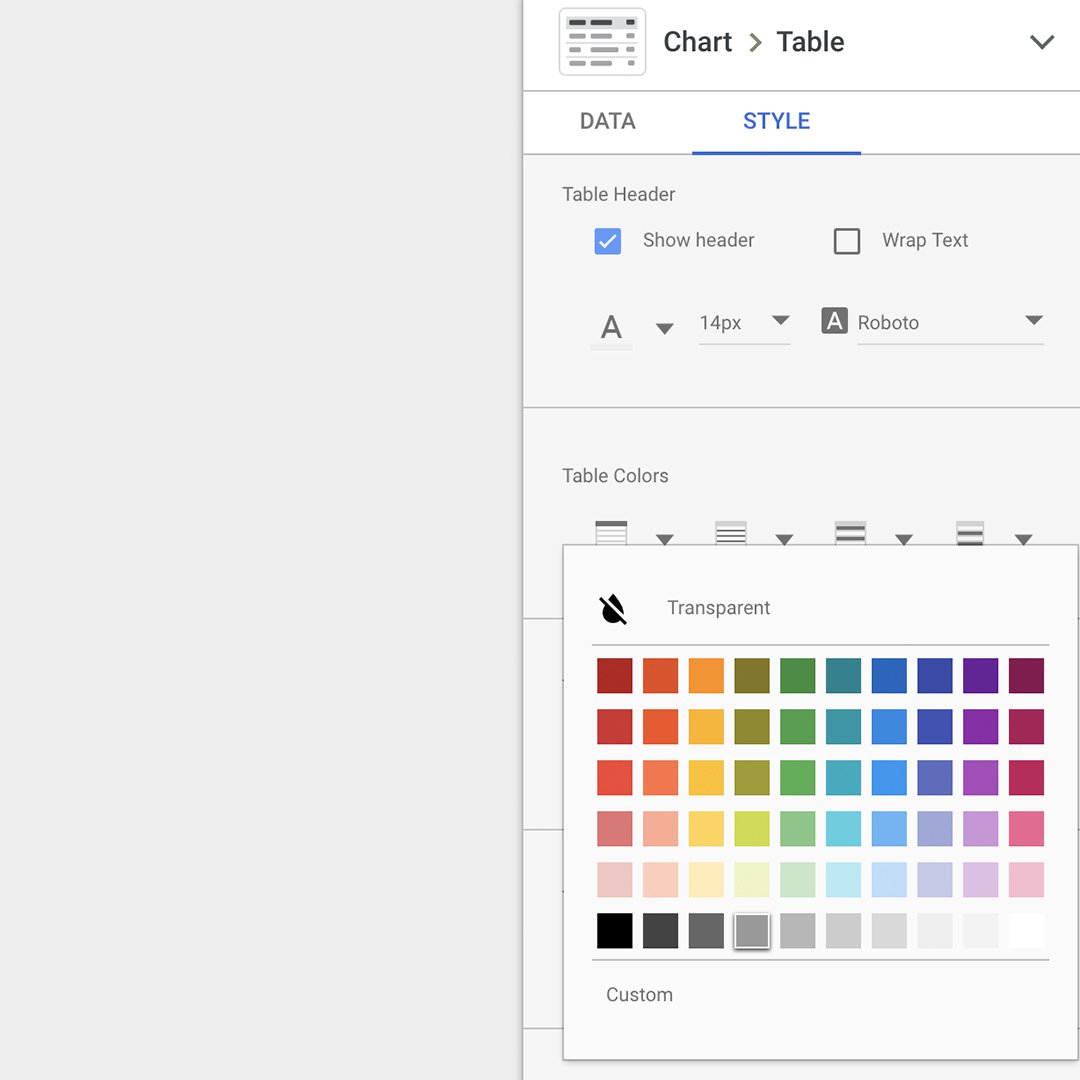Switch to the DATA tab
Screen dimensions: 1080x1080
pyautogui.click(x=608, y=121)
